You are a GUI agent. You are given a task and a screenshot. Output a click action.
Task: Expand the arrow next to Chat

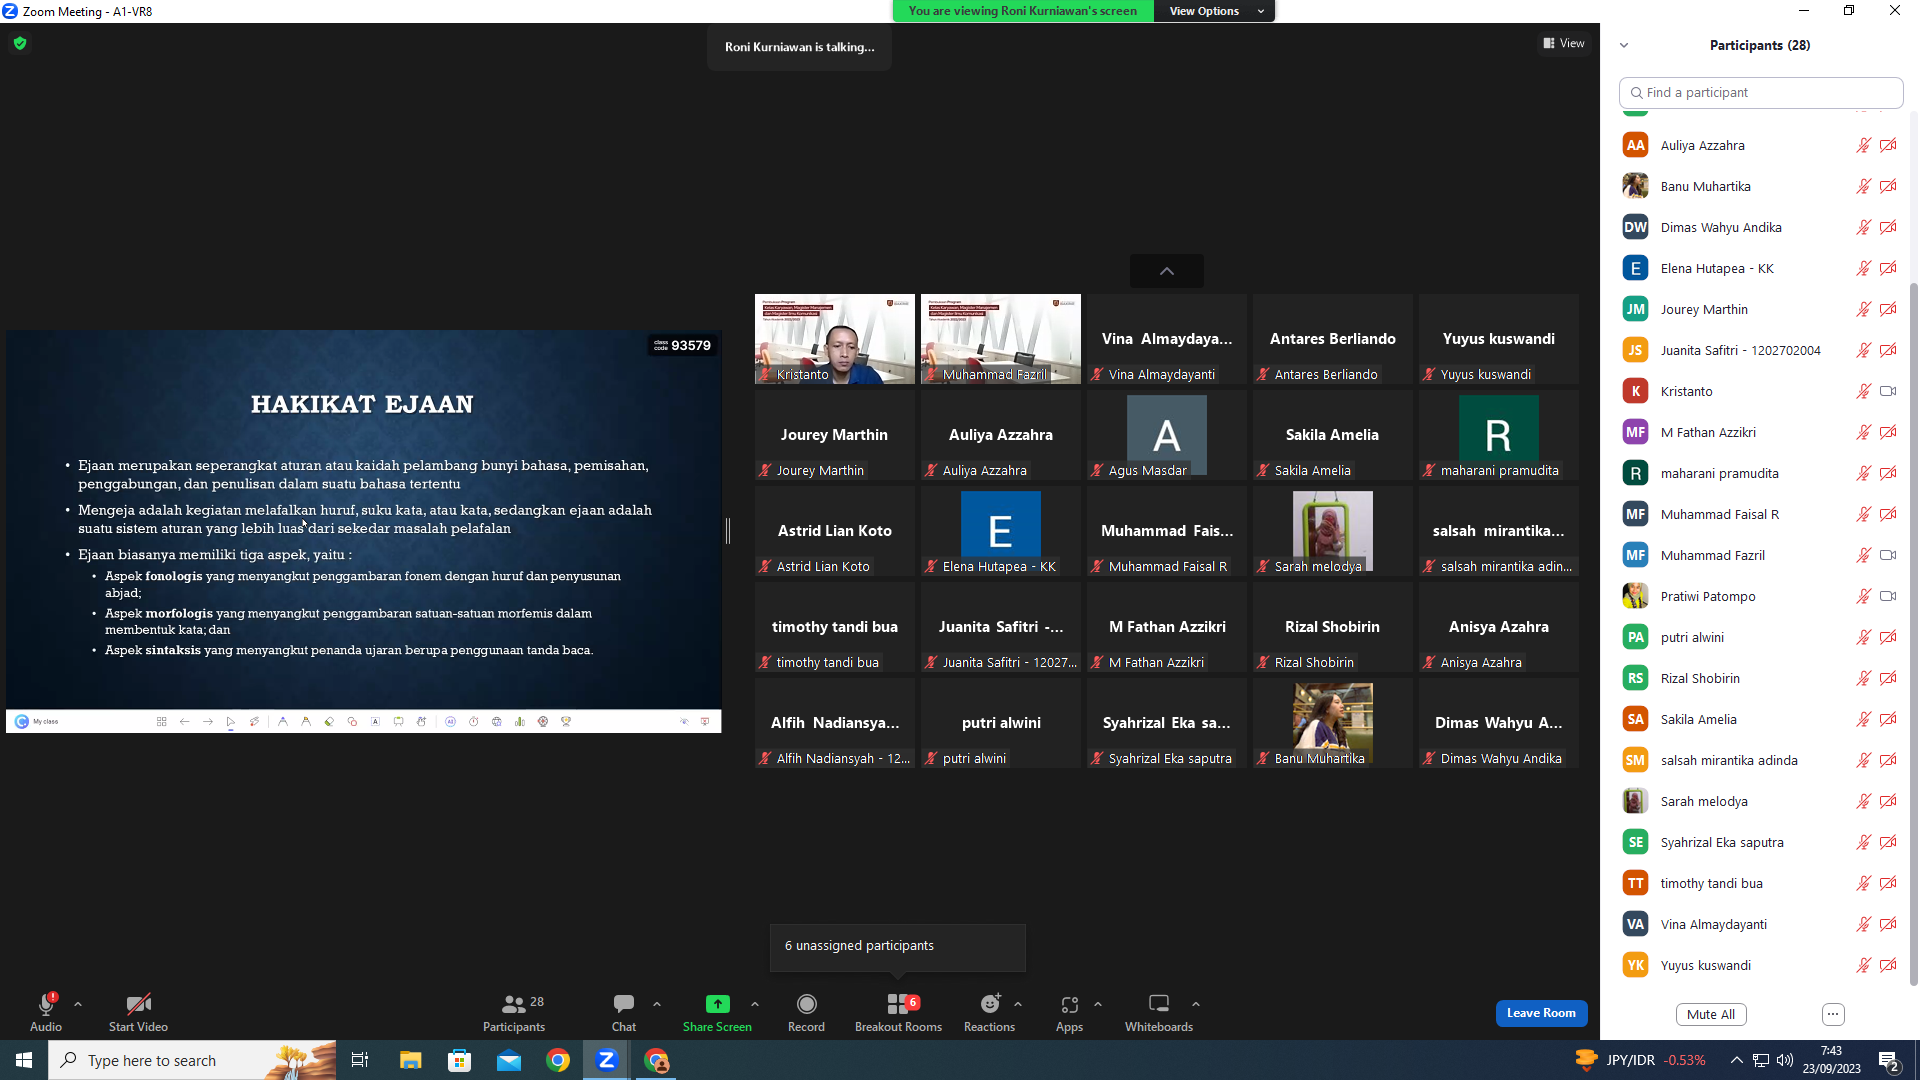coord(657,1004)
